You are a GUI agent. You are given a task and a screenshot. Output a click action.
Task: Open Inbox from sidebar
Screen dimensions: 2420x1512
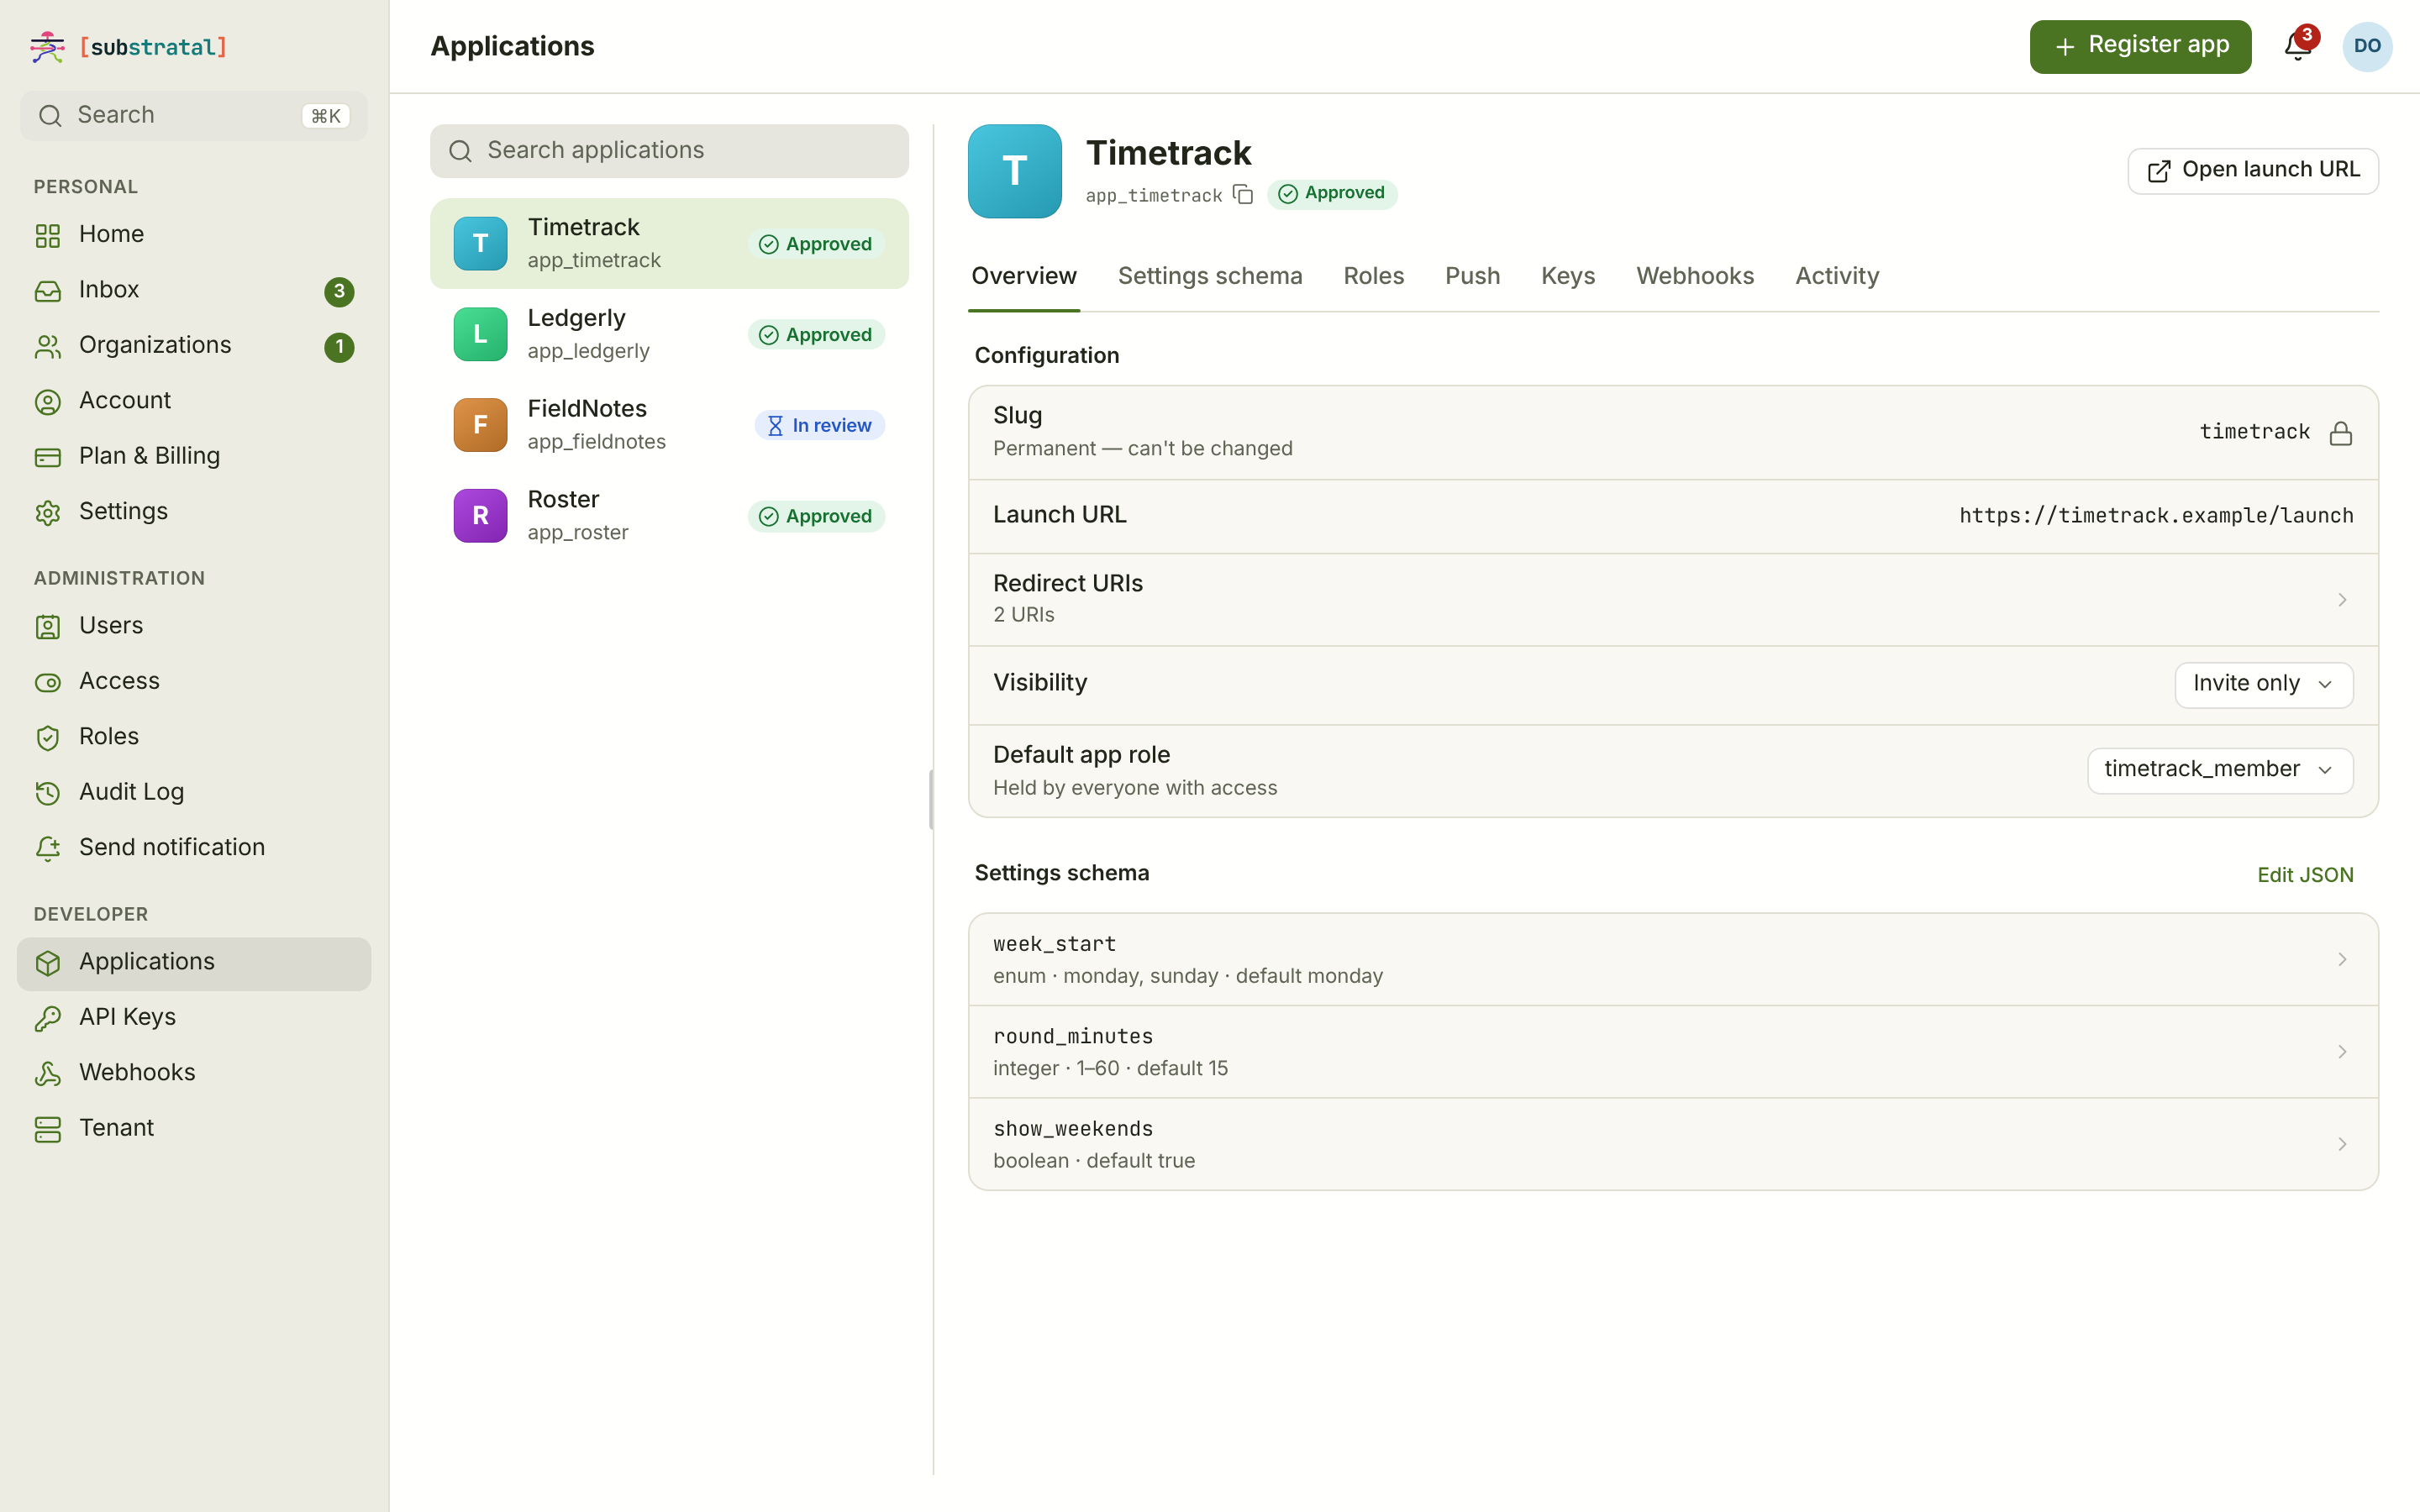click(194, 290)
